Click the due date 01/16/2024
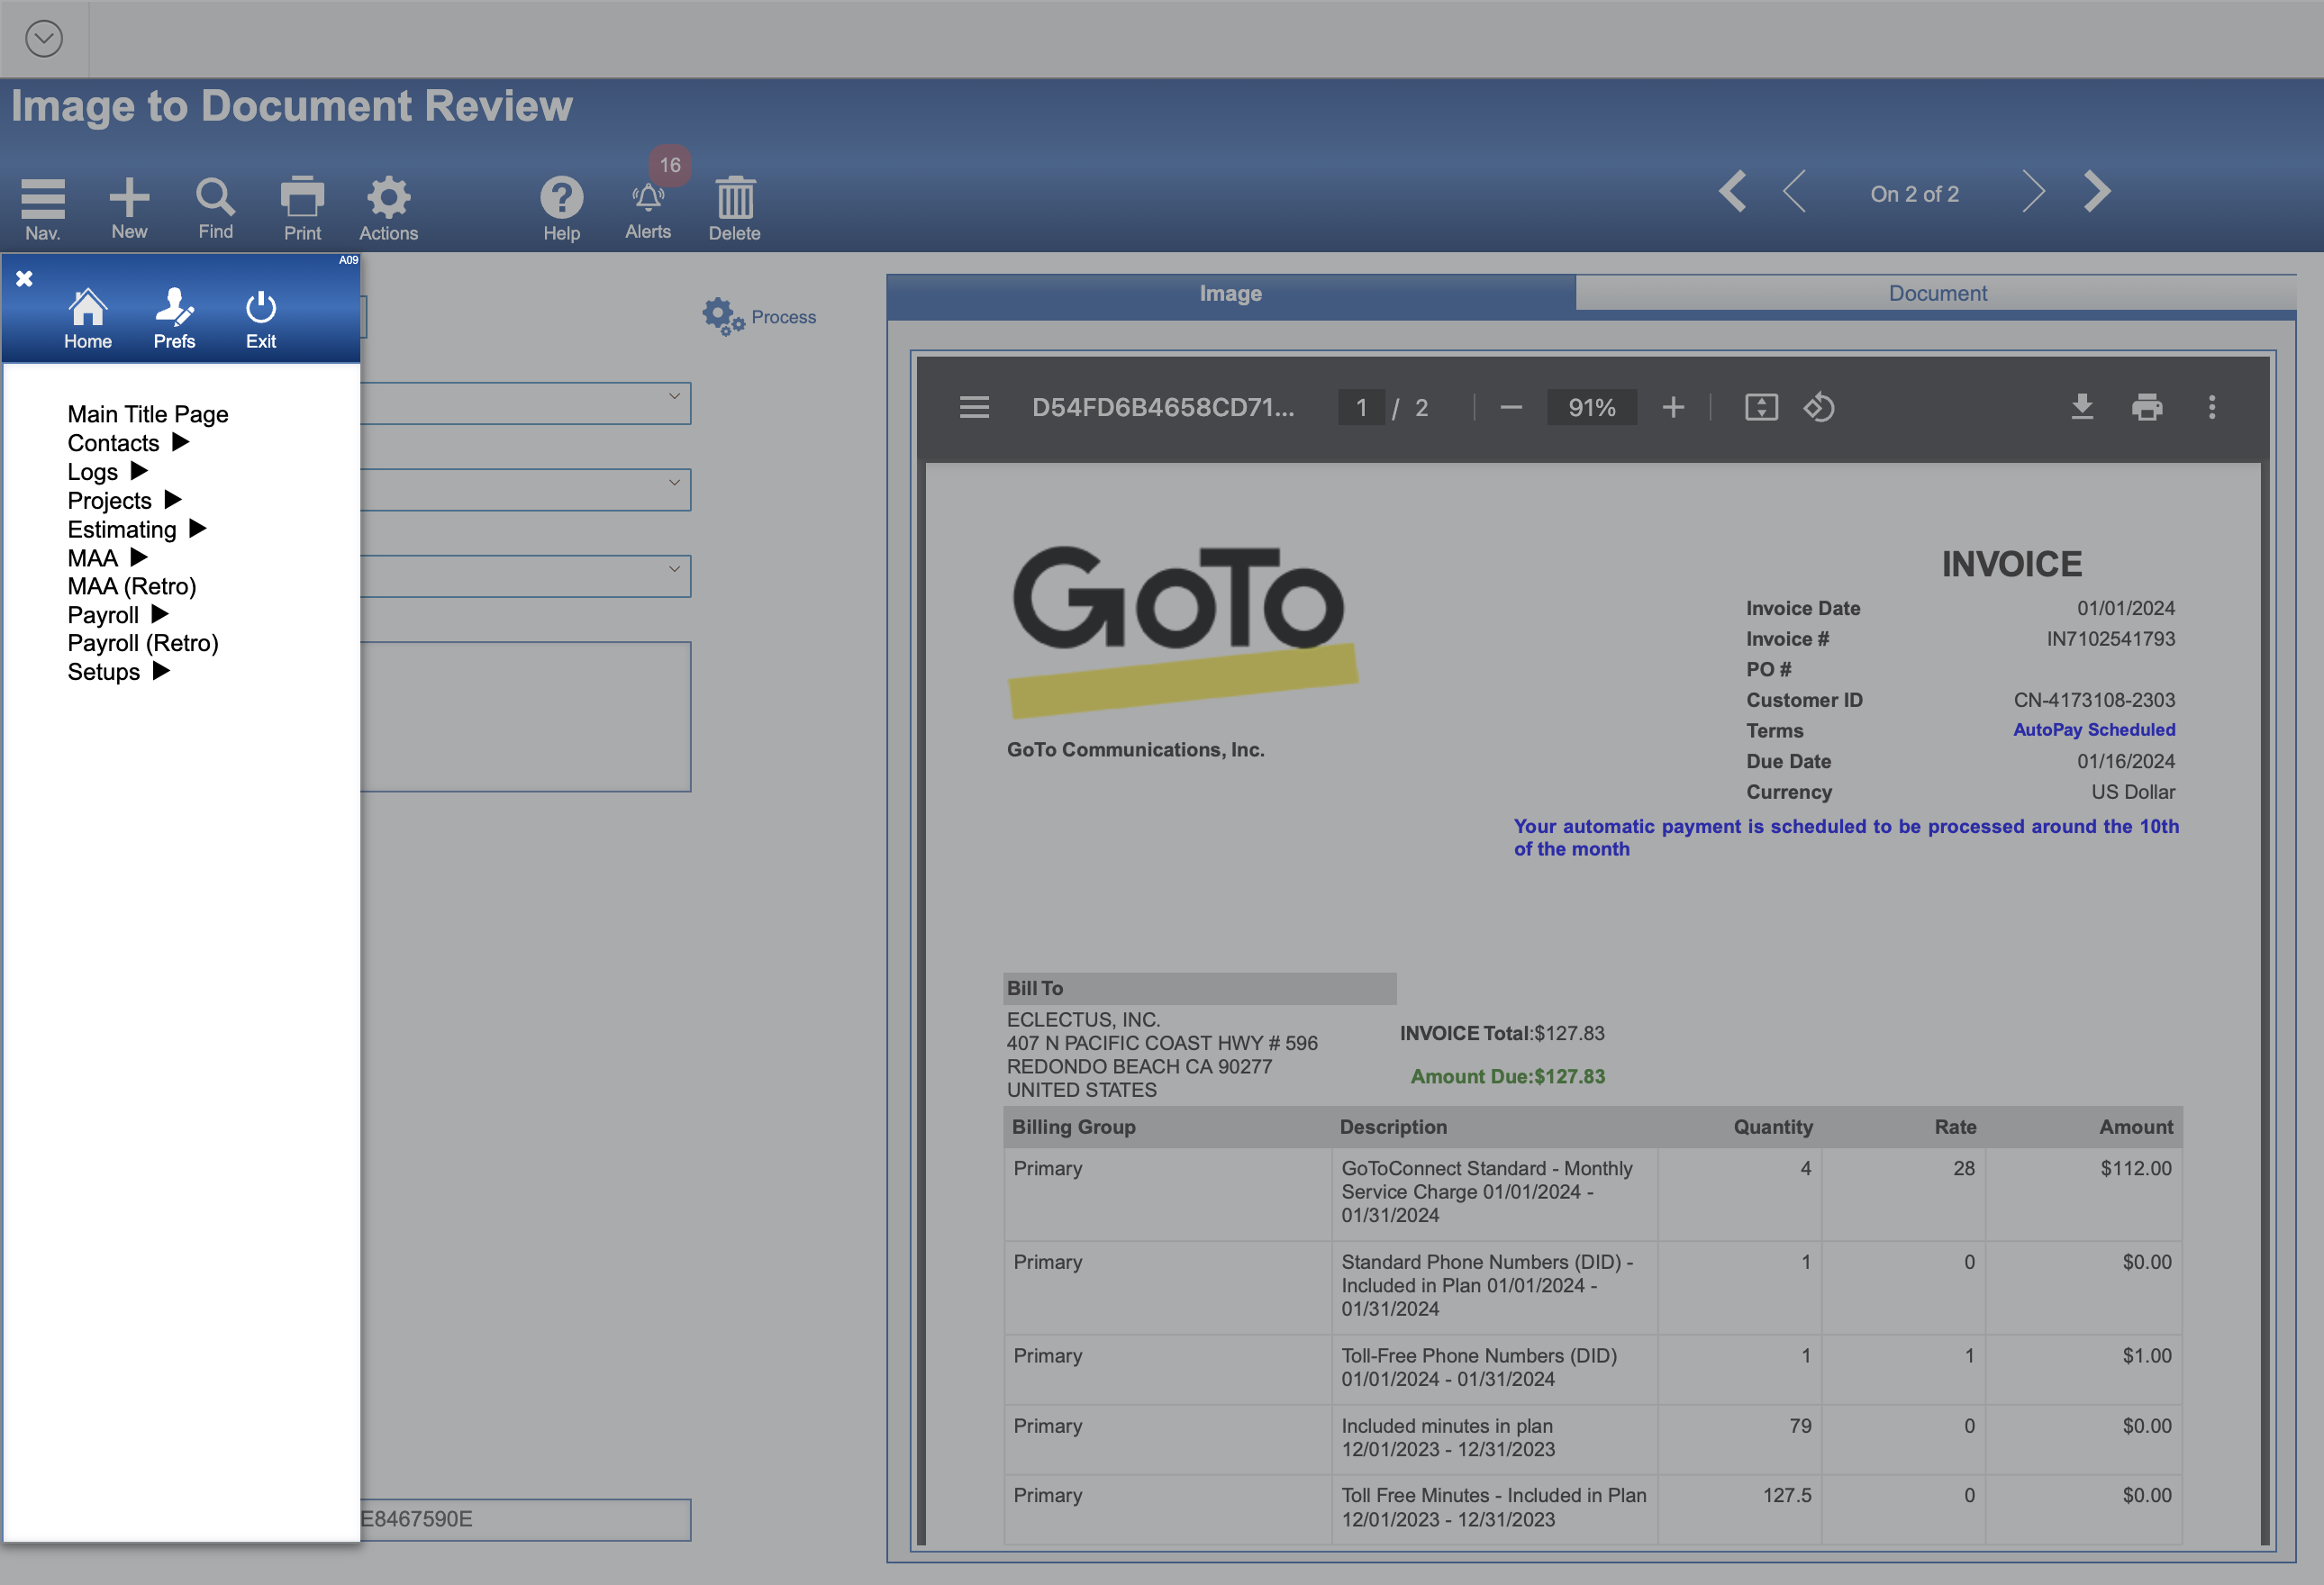The image size is (2324, 1585). tap(2126, 761)
